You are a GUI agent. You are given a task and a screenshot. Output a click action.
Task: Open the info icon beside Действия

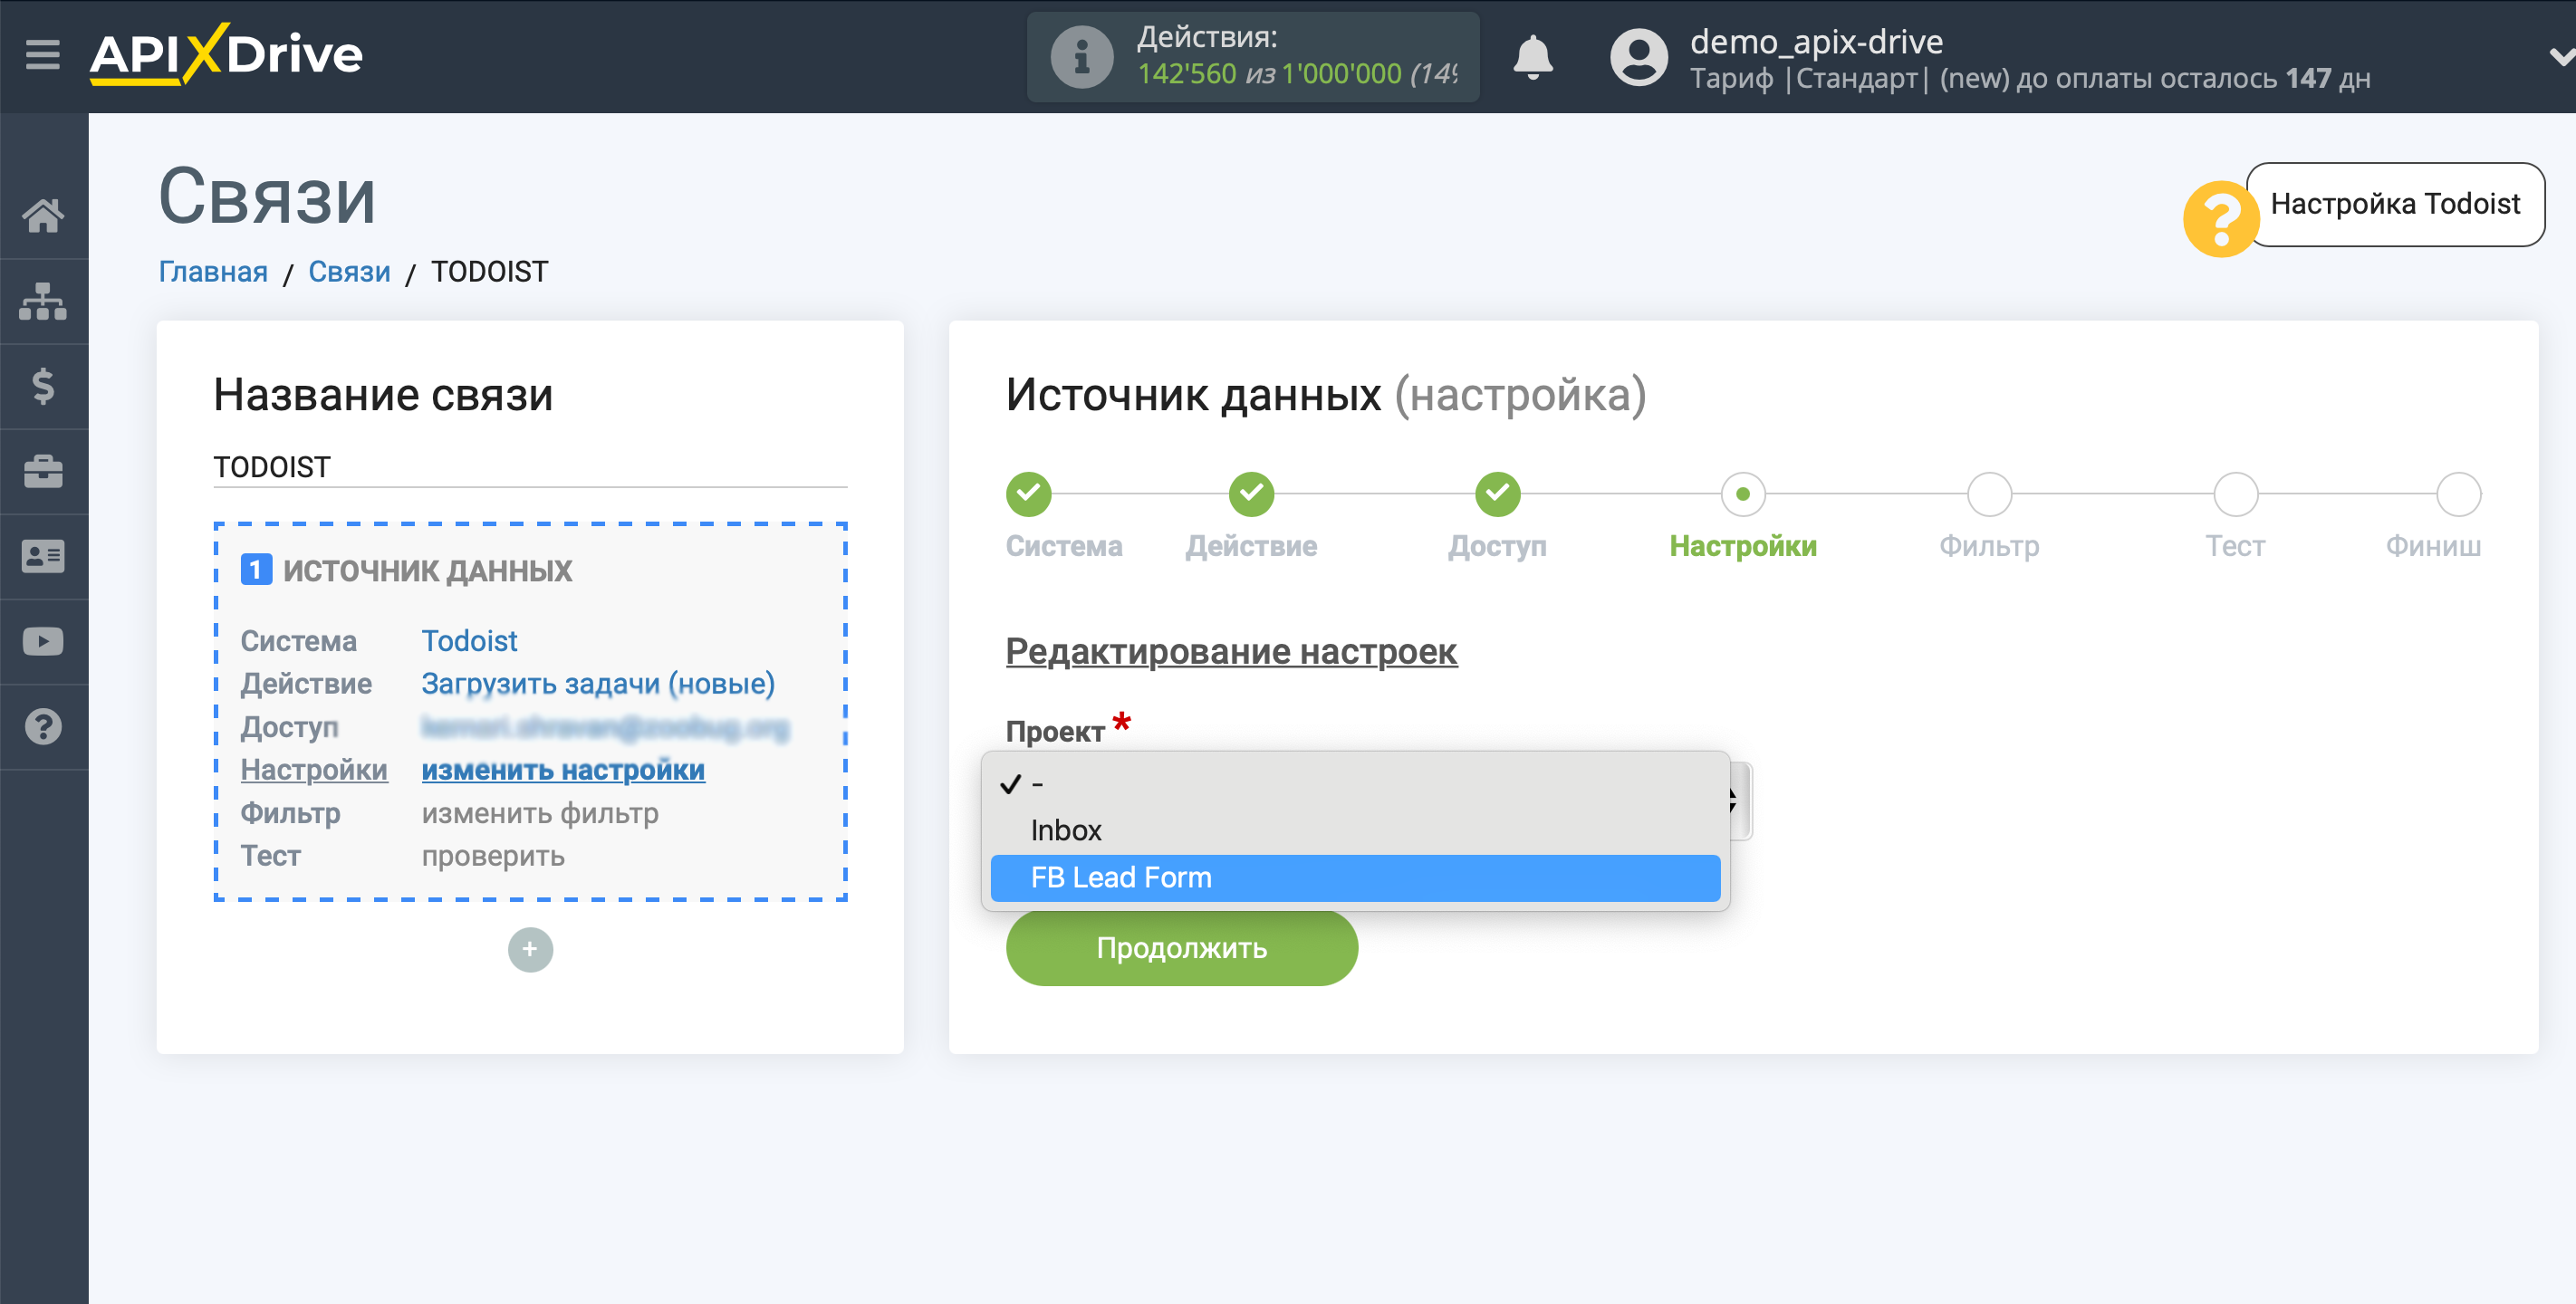1081,57
